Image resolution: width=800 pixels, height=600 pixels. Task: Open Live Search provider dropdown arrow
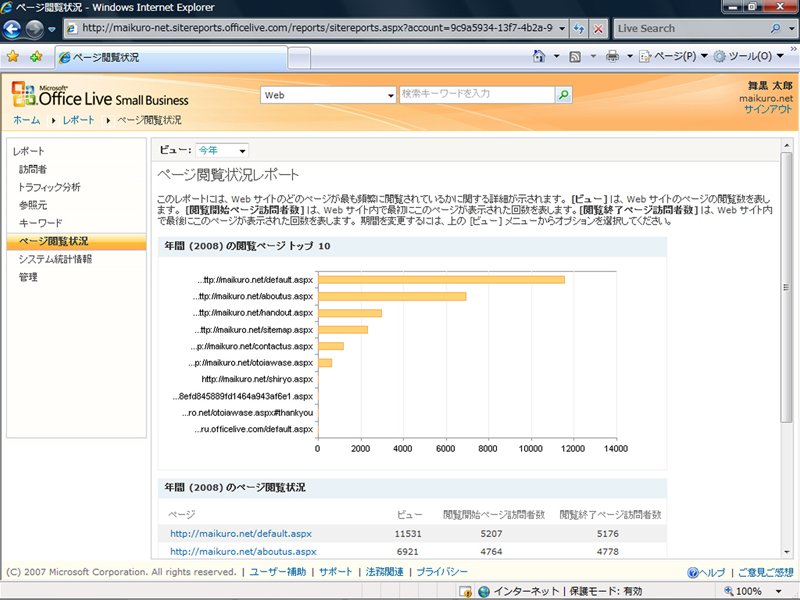[791, 29]
